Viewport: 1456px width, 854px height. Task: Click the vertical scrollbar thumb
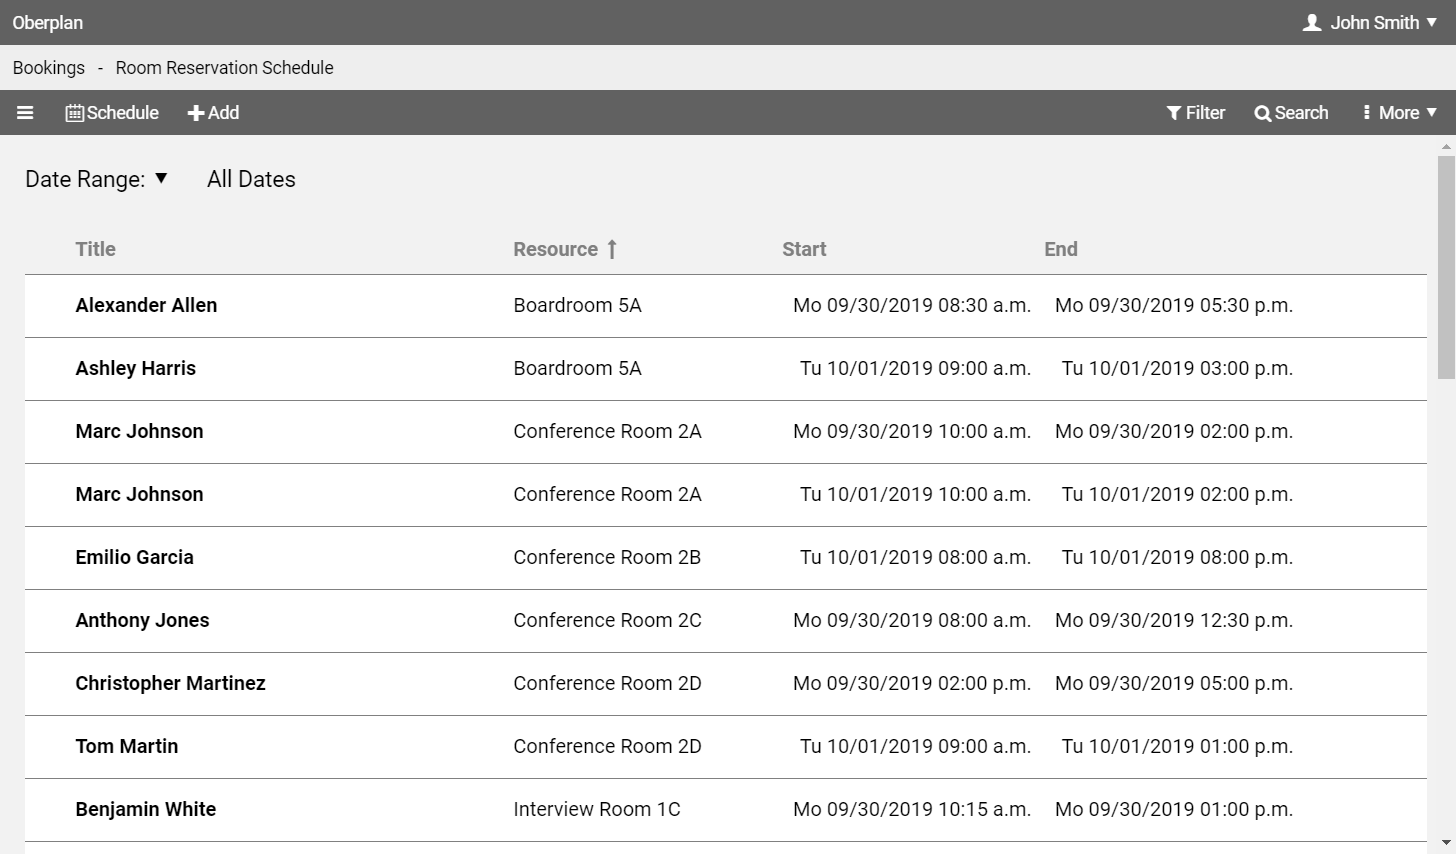[x=1446, y=267]
